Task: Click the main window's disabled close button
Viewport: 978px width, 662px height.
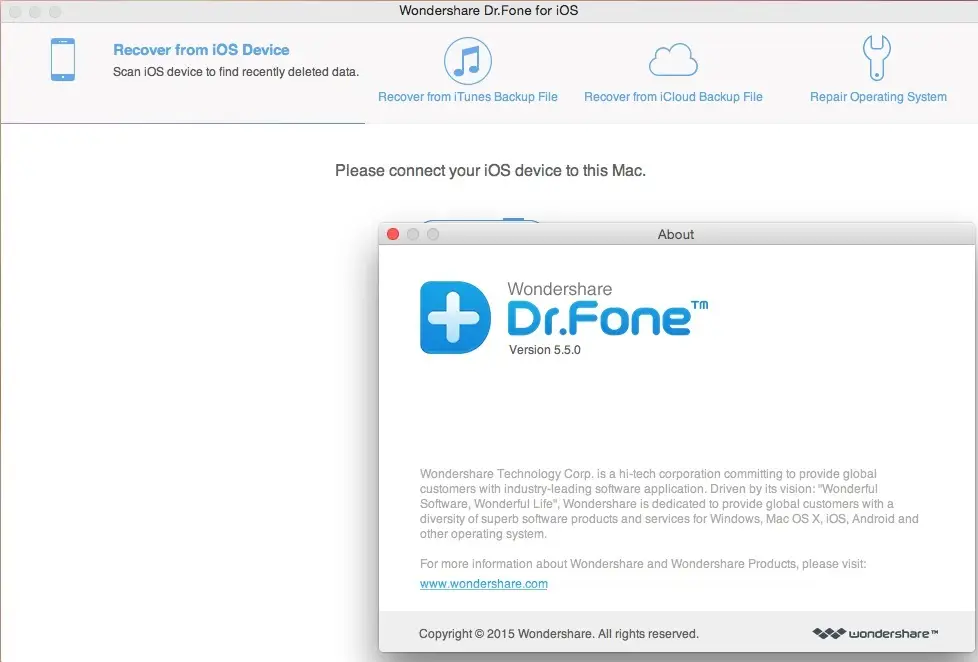Action: (15, 12)
